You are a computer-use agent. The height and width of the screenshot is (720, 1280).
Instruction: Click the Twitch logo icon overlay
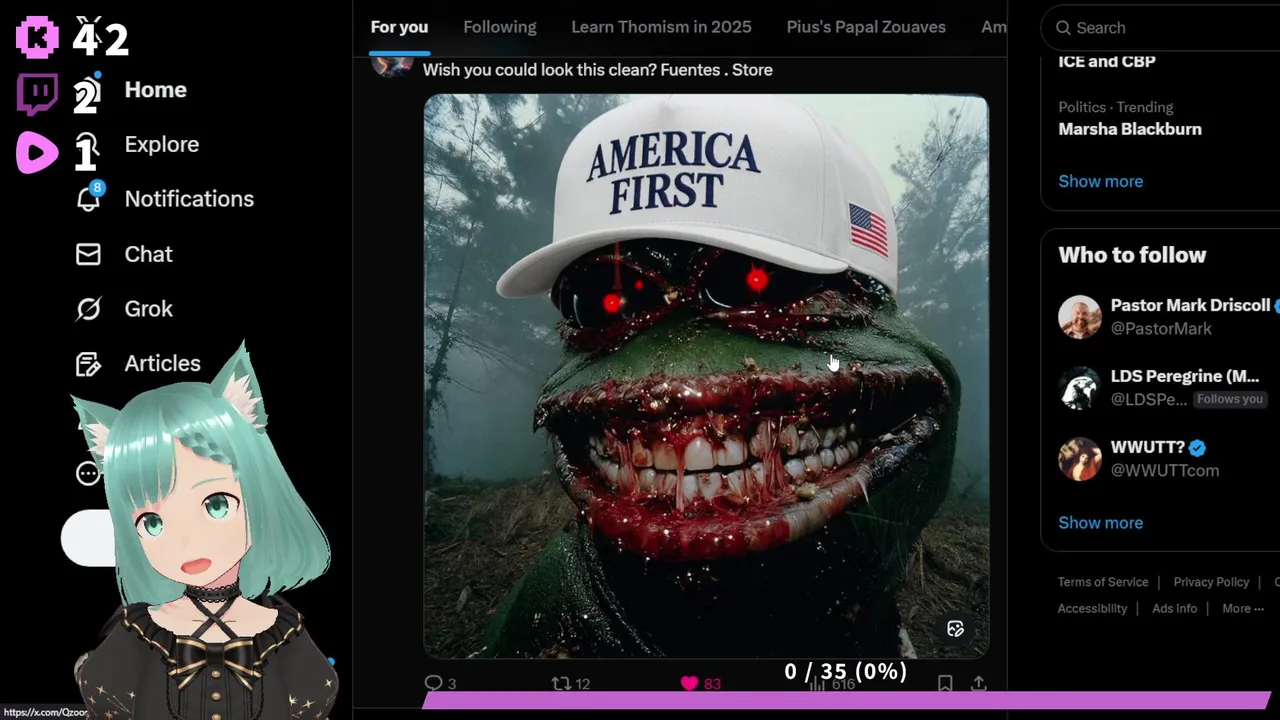pyautogui.click(x=37, y=94)
